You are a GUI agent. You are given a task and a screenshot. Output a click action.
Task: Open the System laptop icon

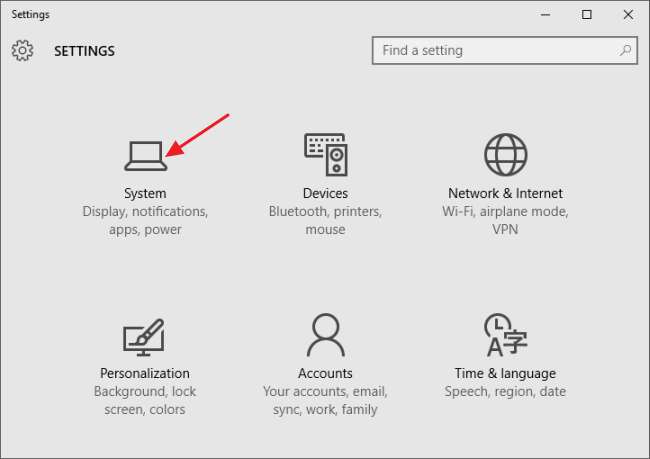point(146,156)
